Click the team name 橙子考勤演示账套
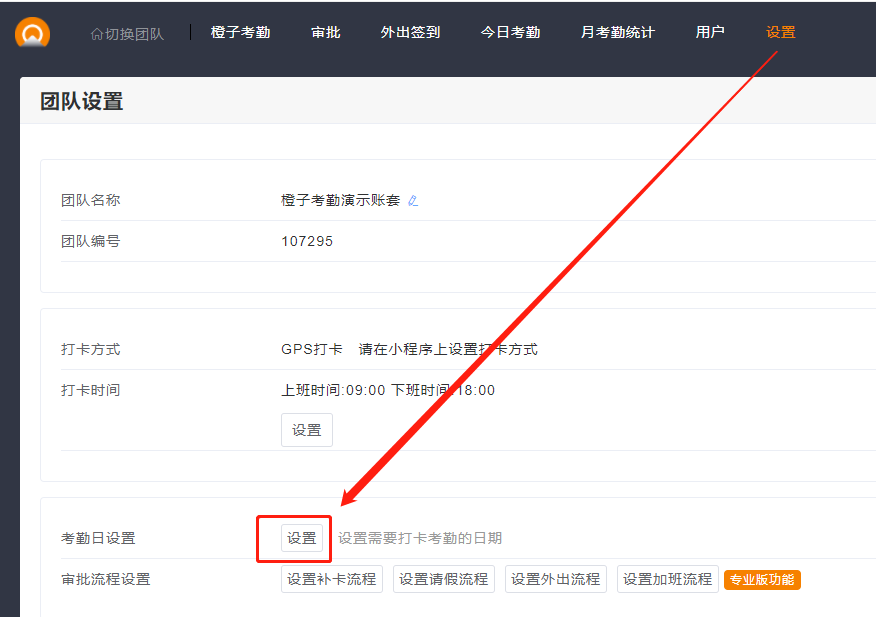876x617 pixels. [x=340, y=200]
